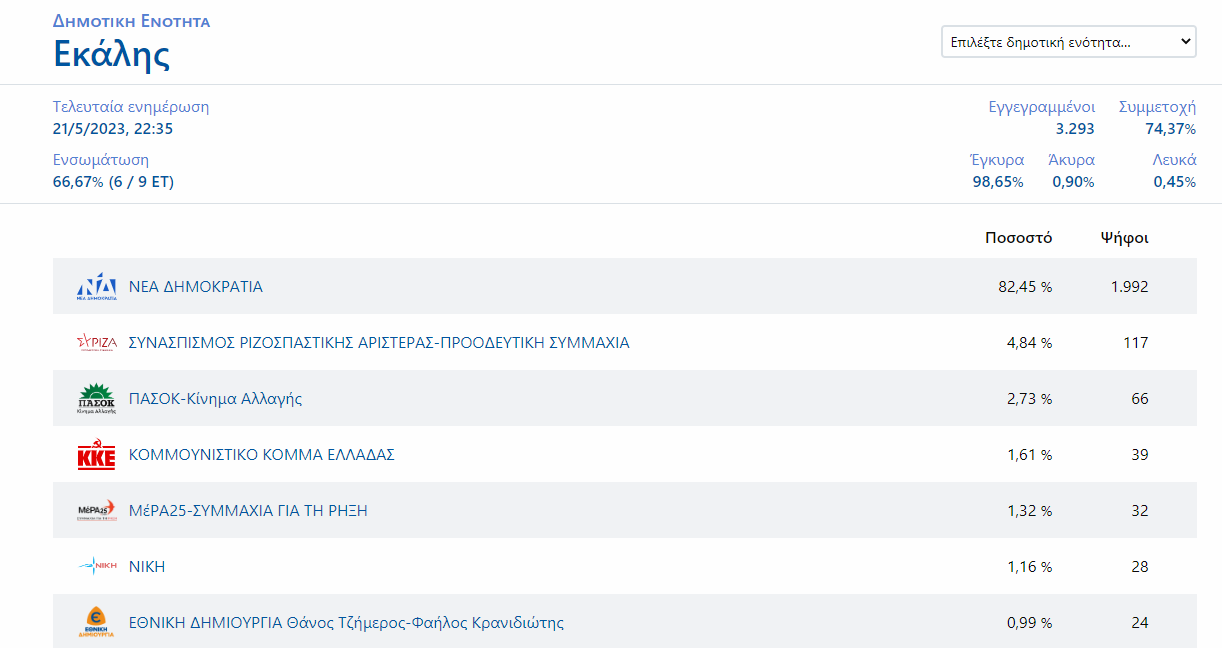The image size is (1222, 648).
Task: Select the 32 votes value
Action: coord(1140,510)
